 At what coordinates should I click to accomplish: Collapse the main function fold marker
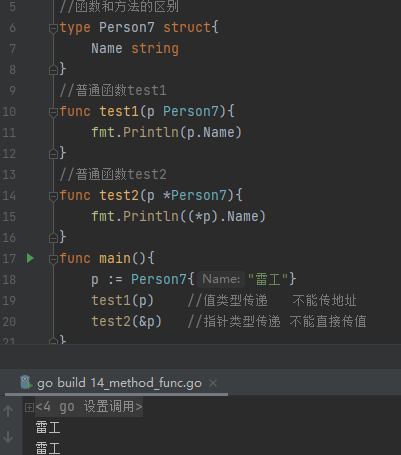point(53,259)
